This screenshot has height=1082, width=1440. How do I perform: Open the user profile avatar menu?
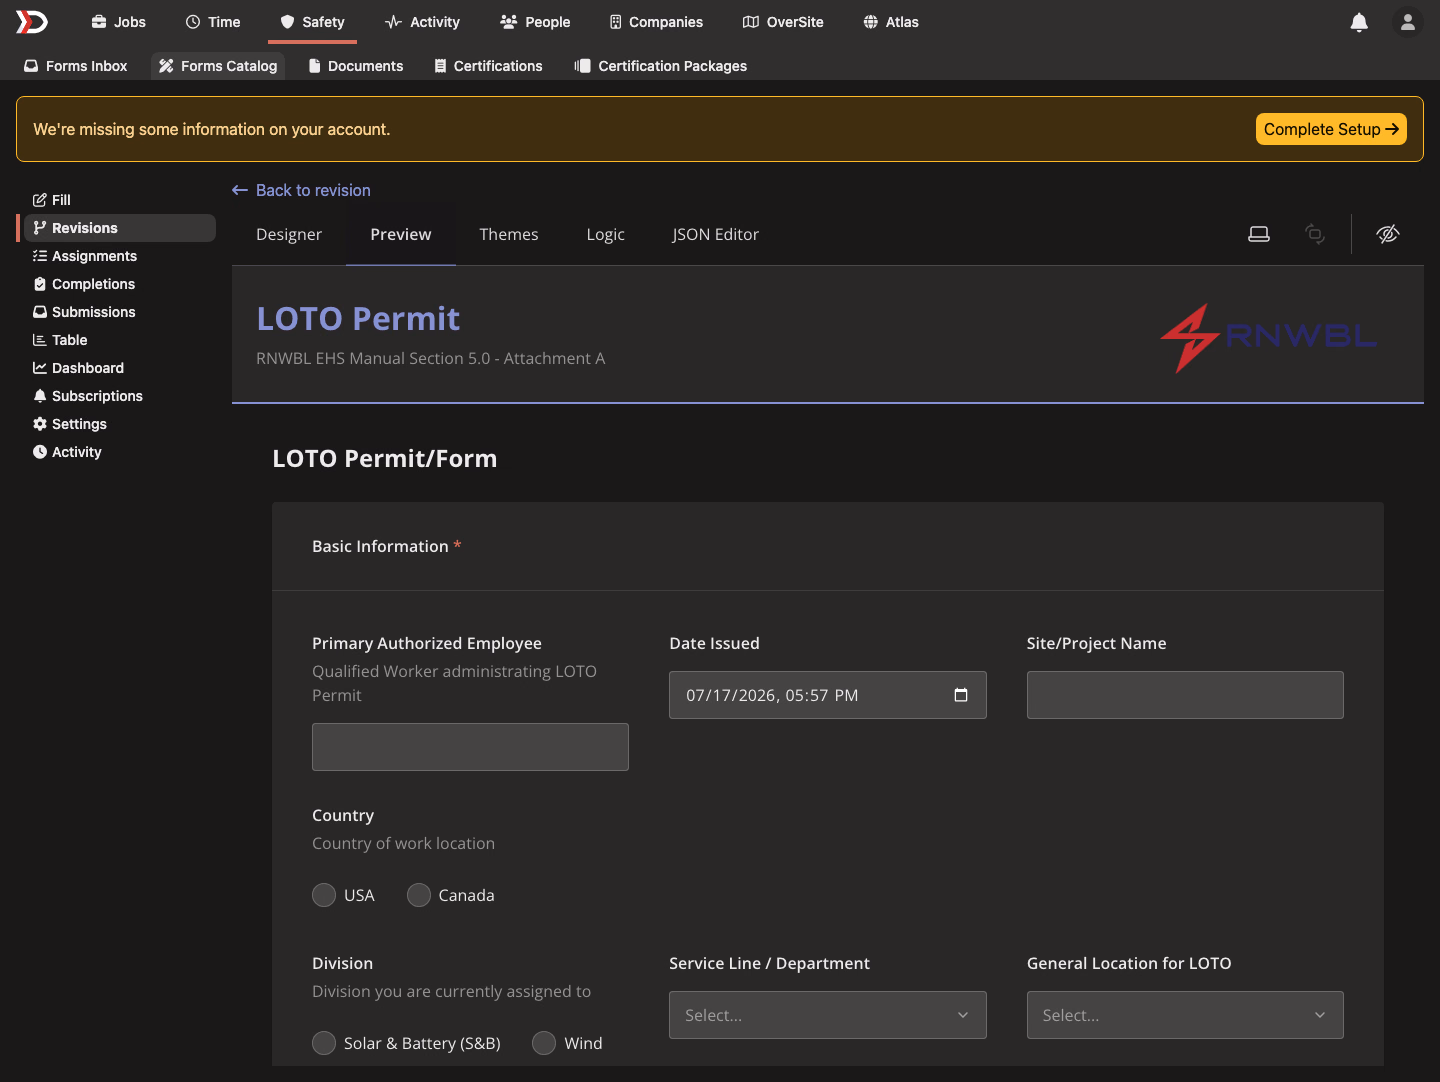tap(1407, 22)
